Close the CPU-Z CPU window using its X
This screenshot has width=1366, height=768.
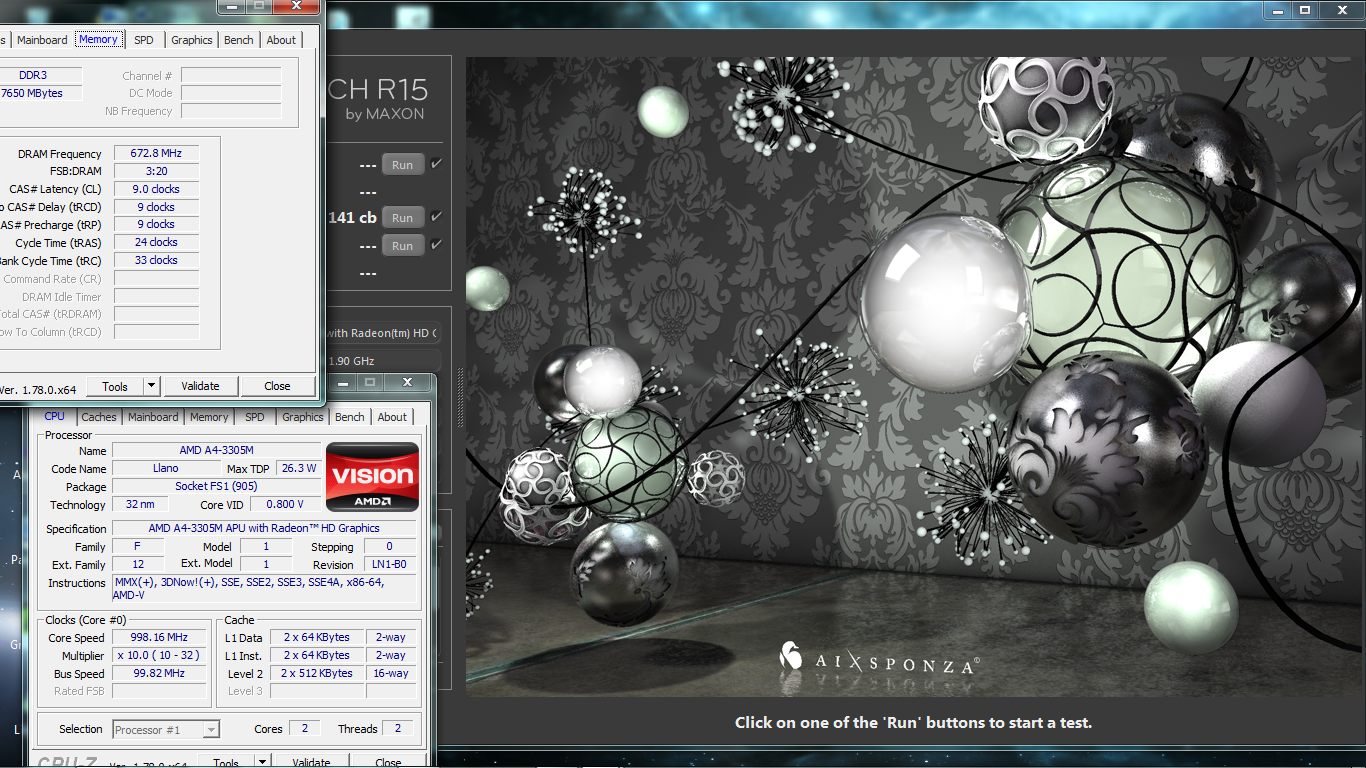[407, 382]
